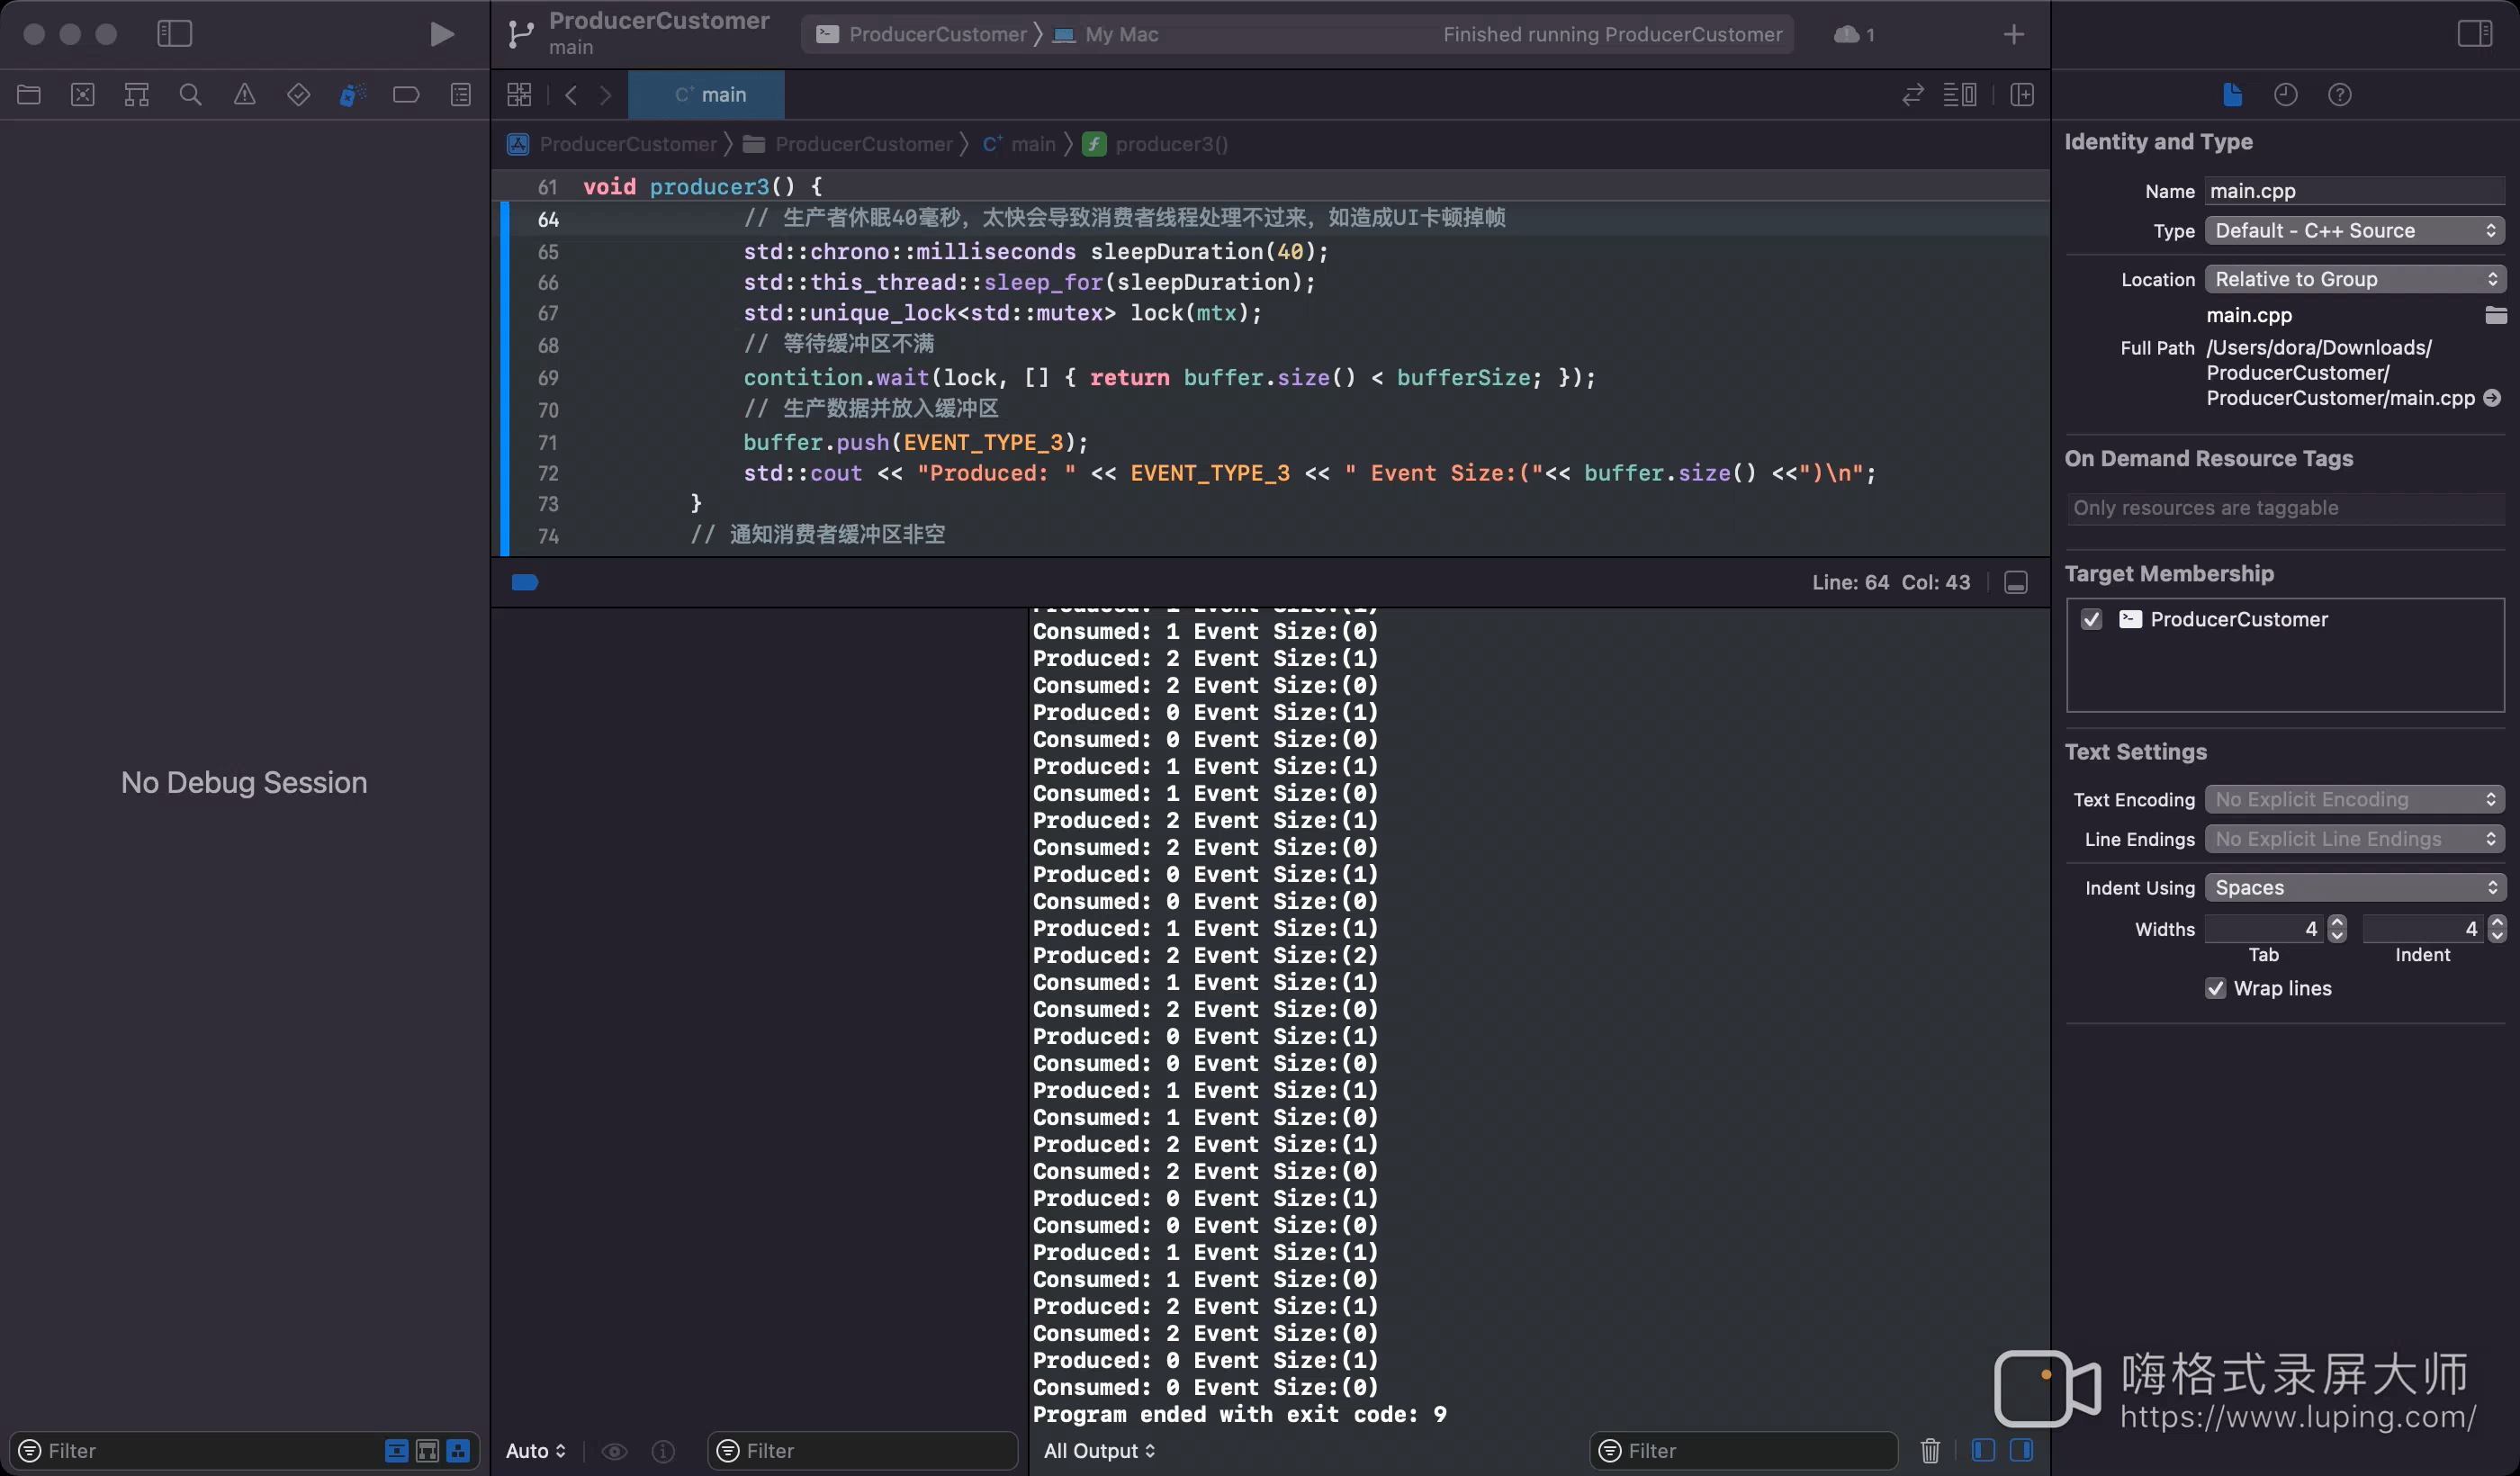This screenshot has height=1476, width=2520.
Task: Toggle ProducerCustomer target membership checkbox
Action: coord(2090,618)
